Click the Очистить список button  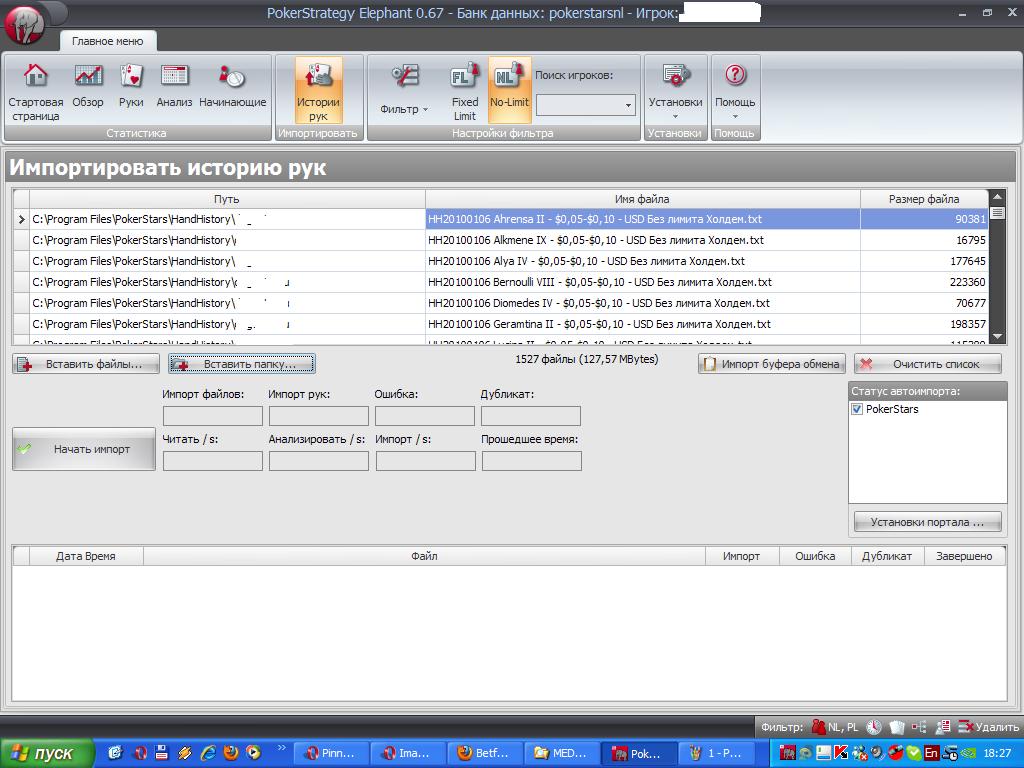tap(927, 364)
